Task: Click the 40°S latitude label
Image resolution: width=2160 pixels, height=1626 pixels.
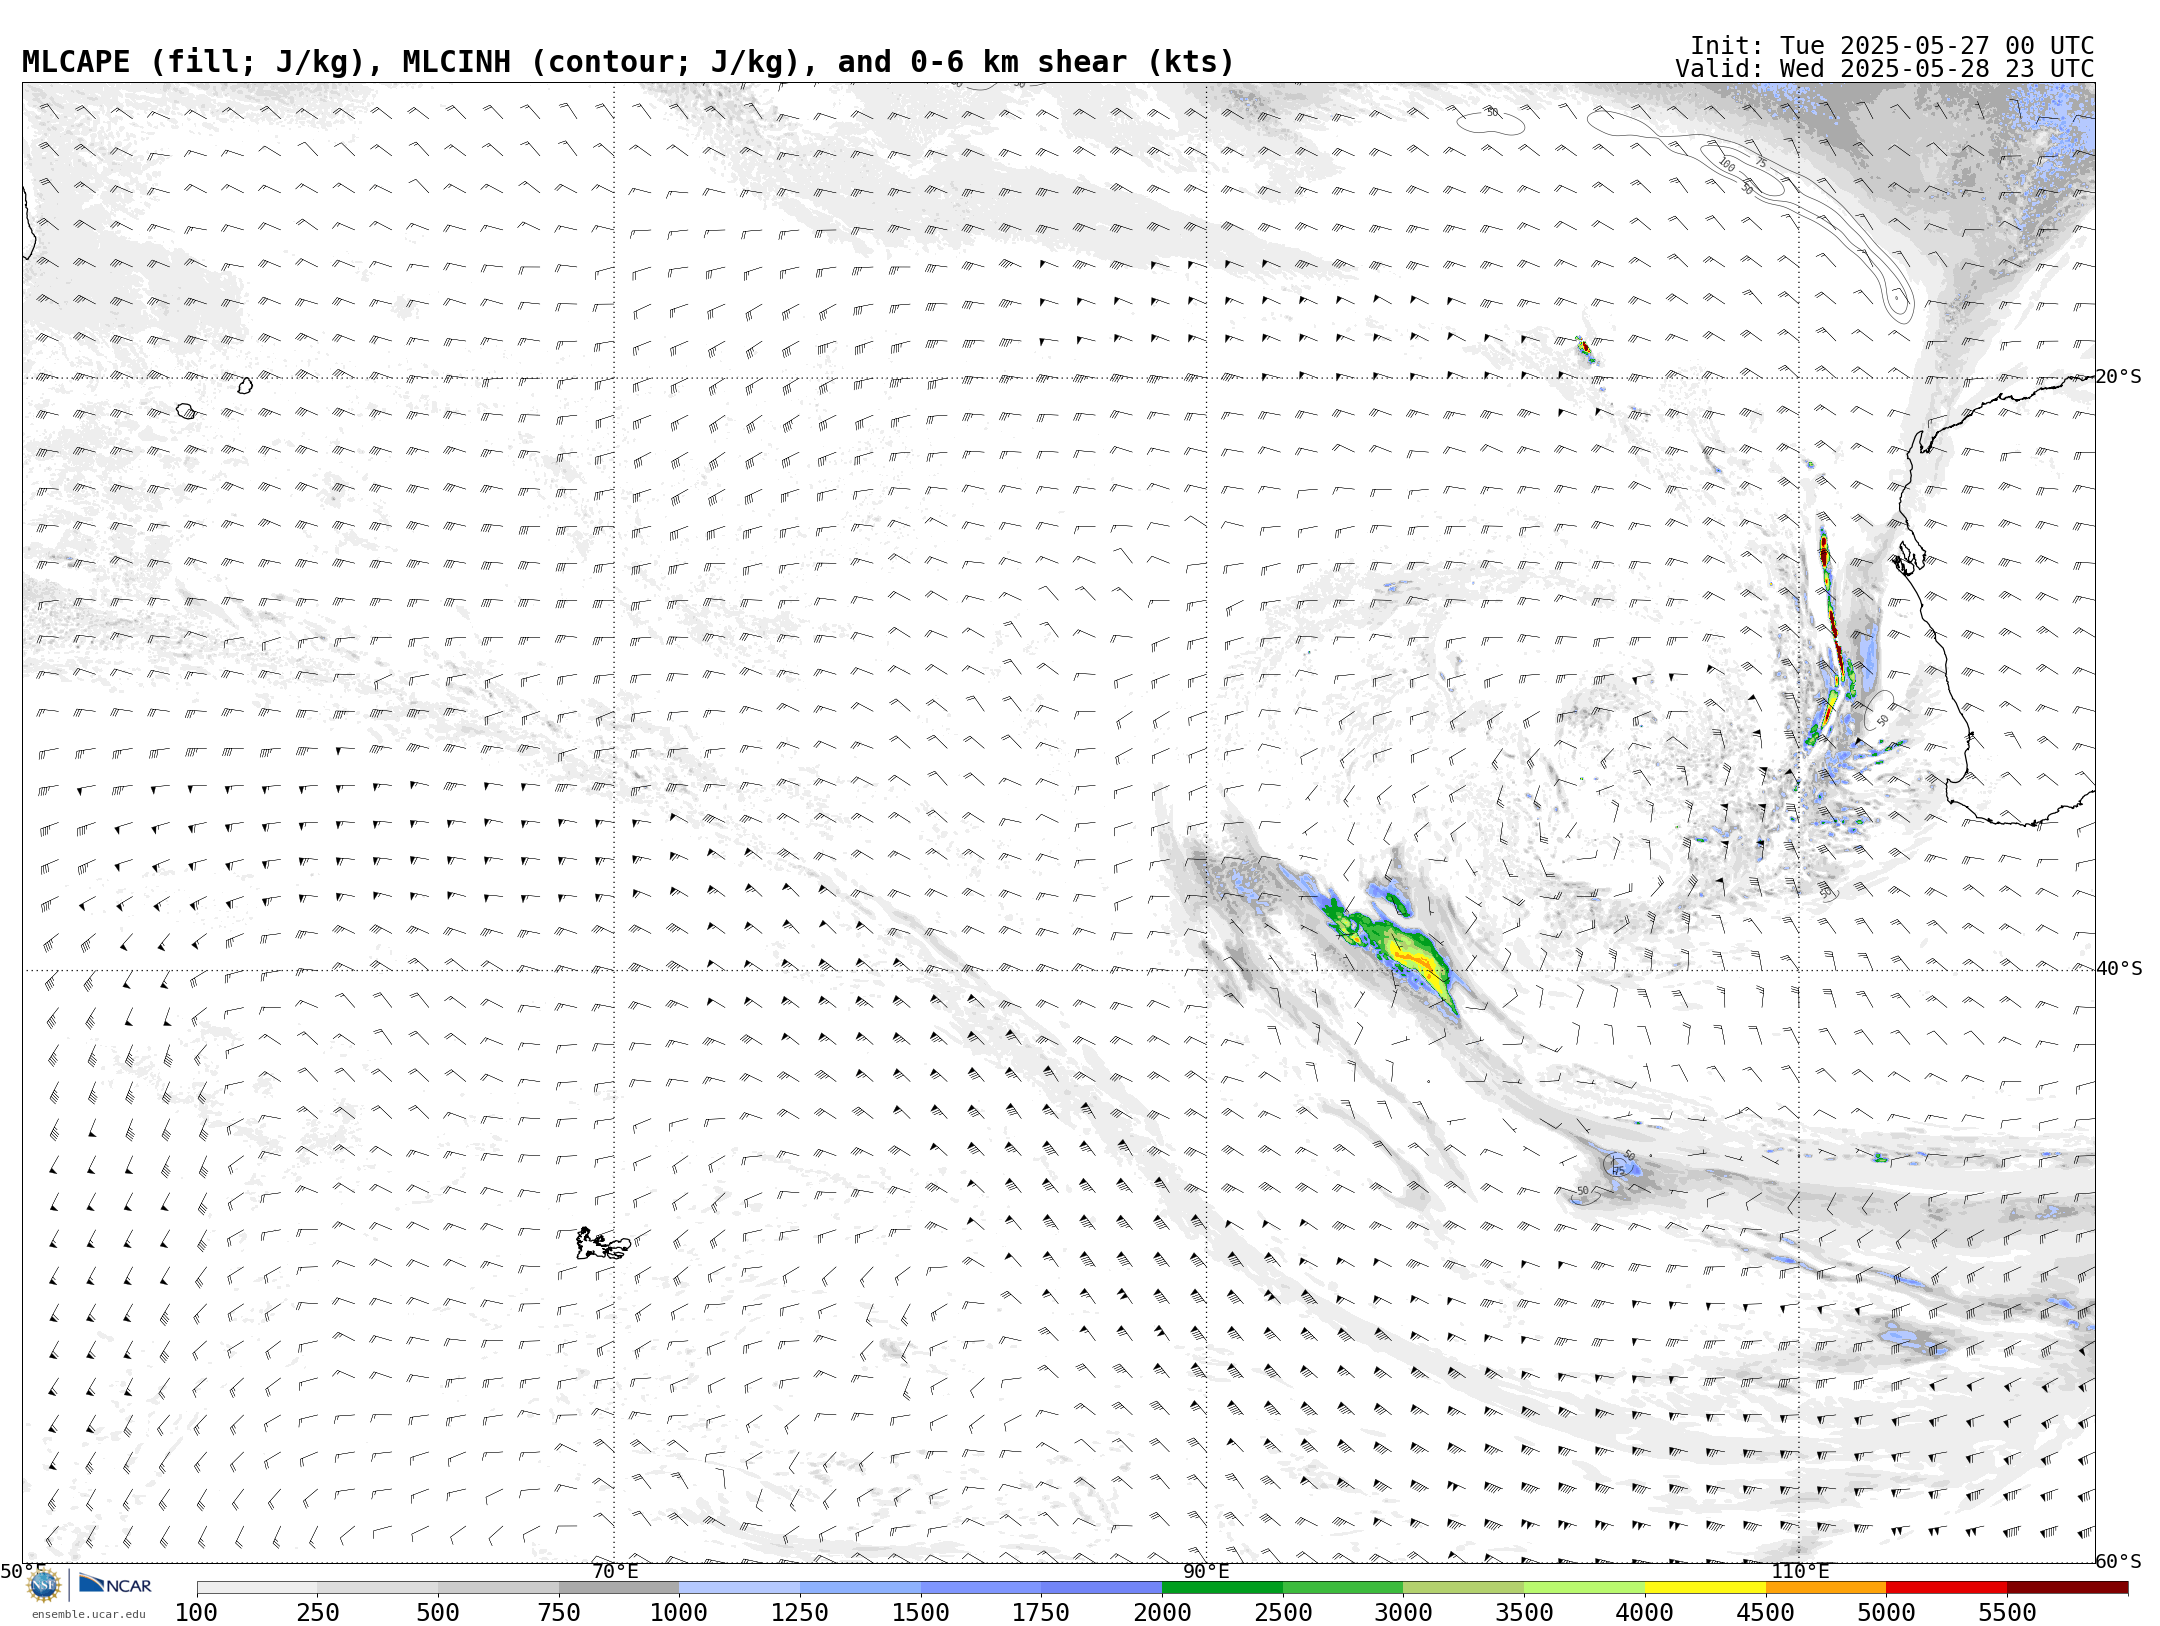Action: 2118,969
